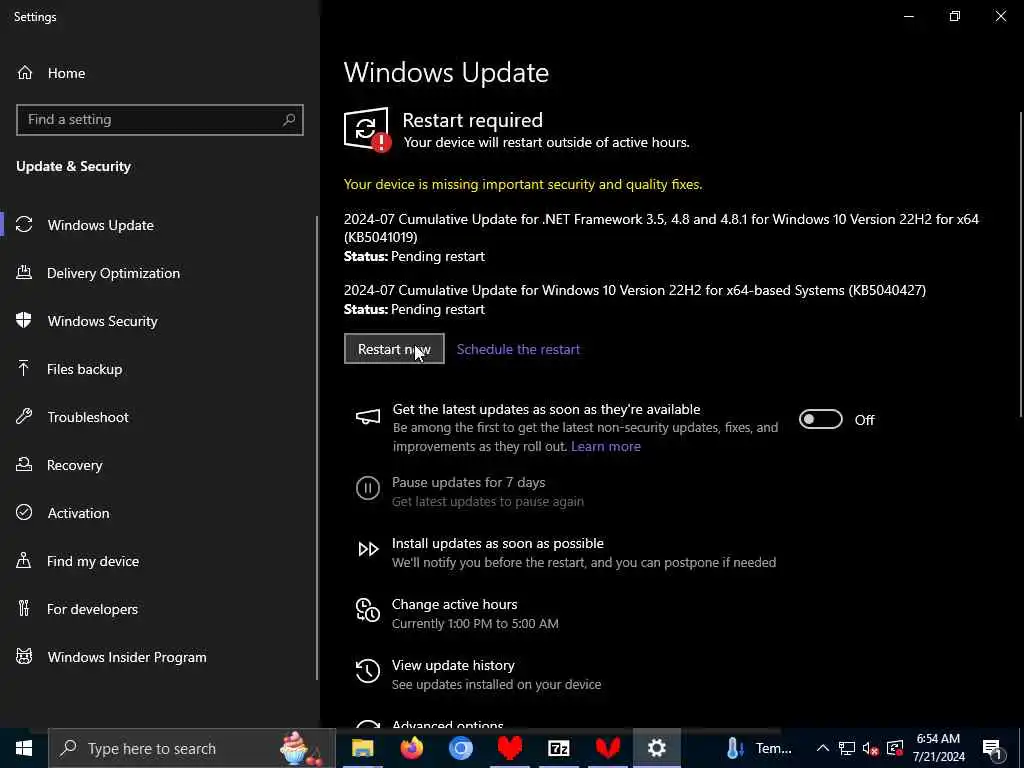Screen dimensions: 1024x768
Task: Select Troubleshoot in the sidebar
Action: (159, 417)
